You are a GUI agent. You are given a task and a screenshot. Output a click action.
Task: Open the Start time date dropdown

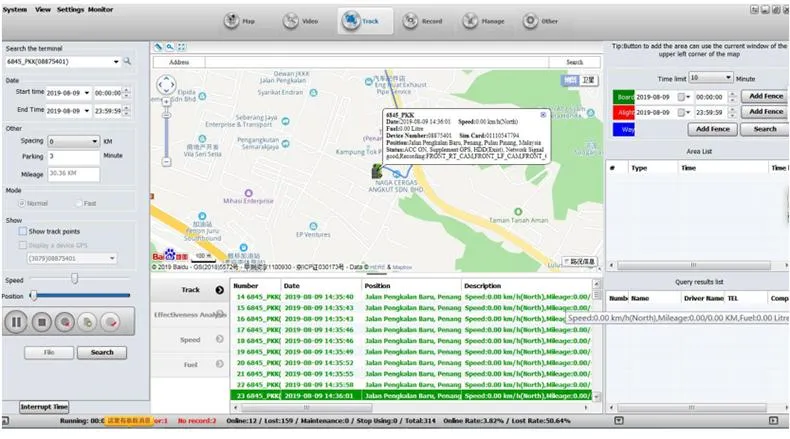click(87, 92)
